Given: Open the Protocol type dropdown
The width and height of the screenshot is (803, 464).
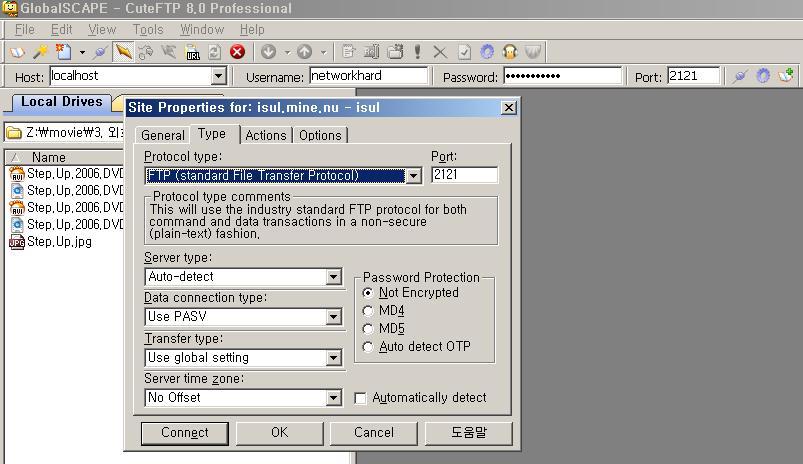Looking at the screenshot, I should pyautogui.click(x=413, y=176).
